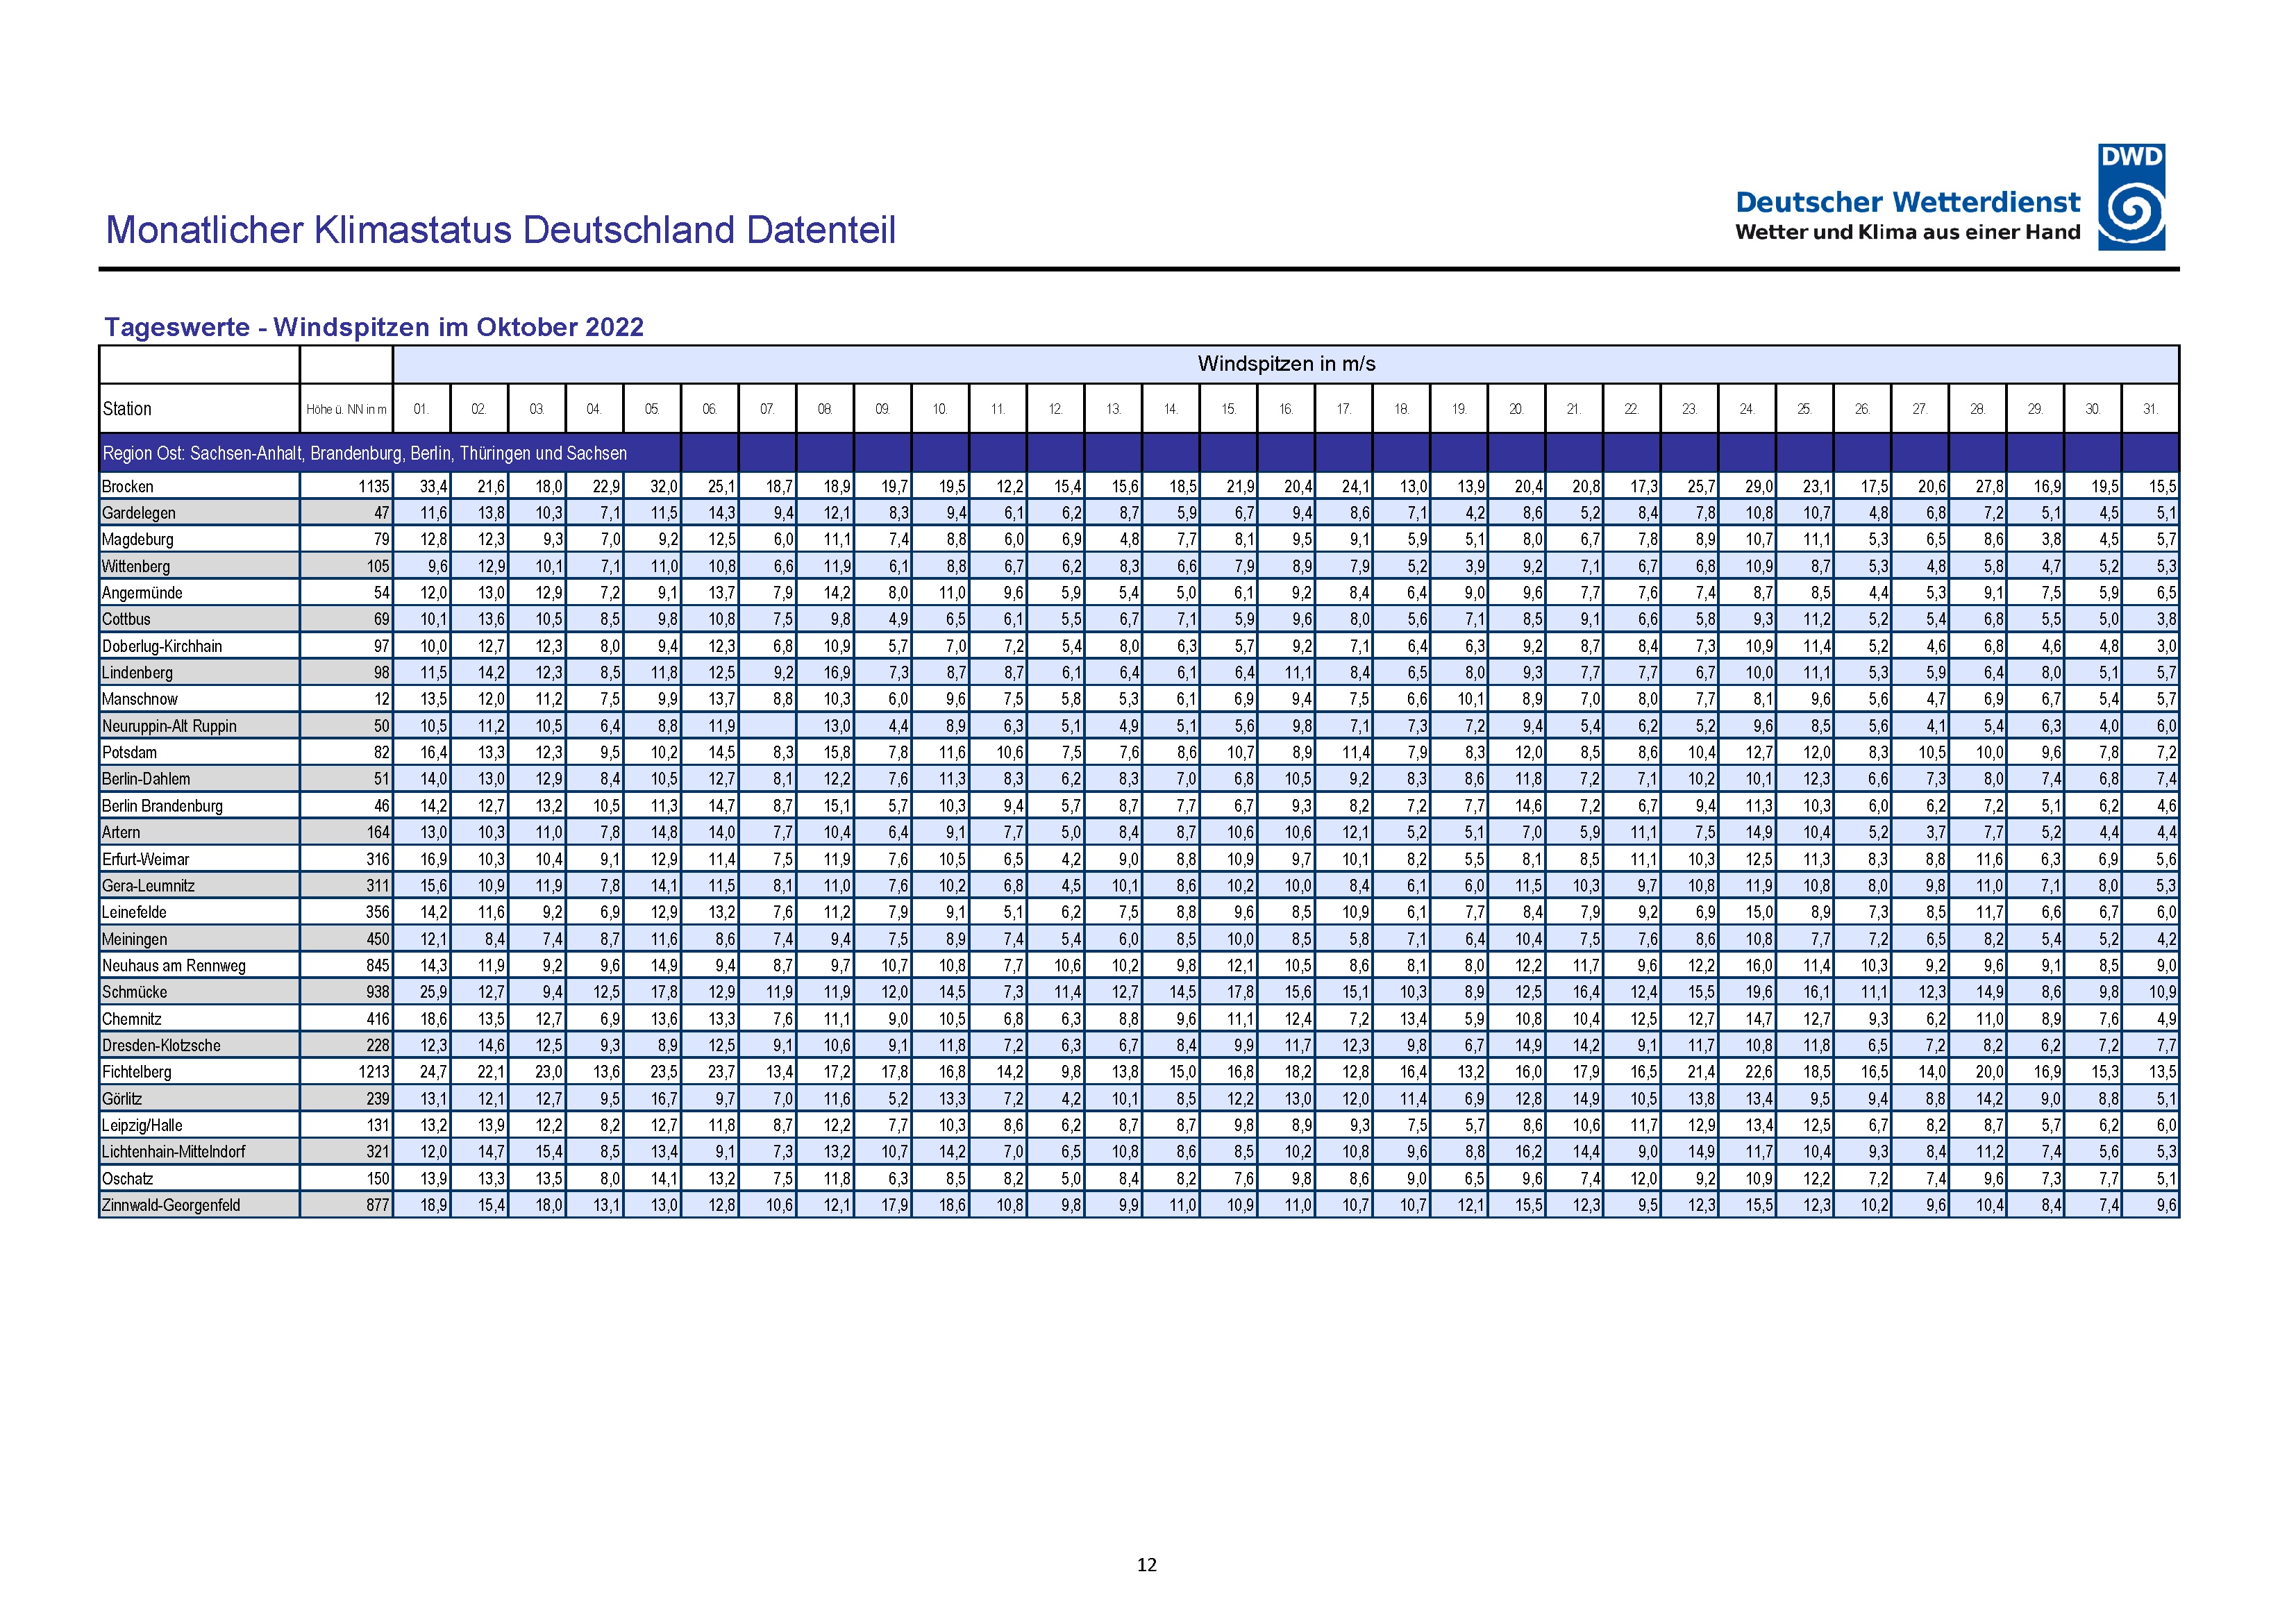
Task: Click the page number '12' at bottom
Action: pos(1147,1565)
